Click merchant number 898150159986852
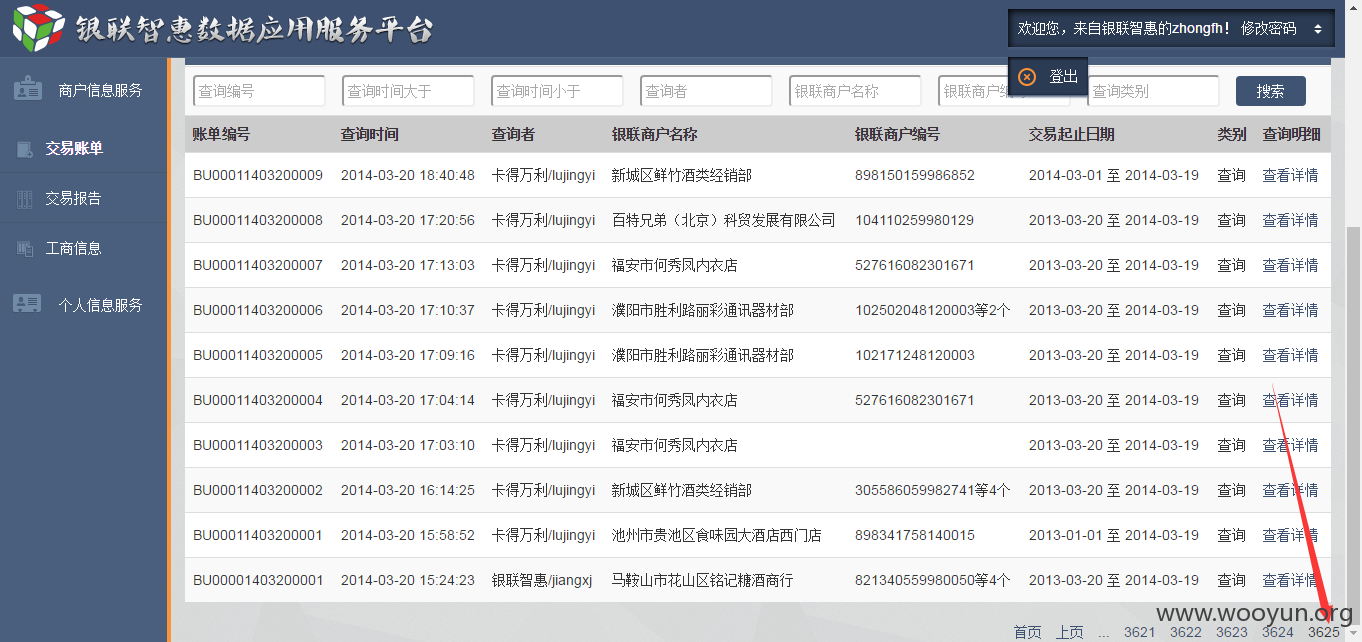The height and width of the screenshot is (642, 1362). [914, 175]
